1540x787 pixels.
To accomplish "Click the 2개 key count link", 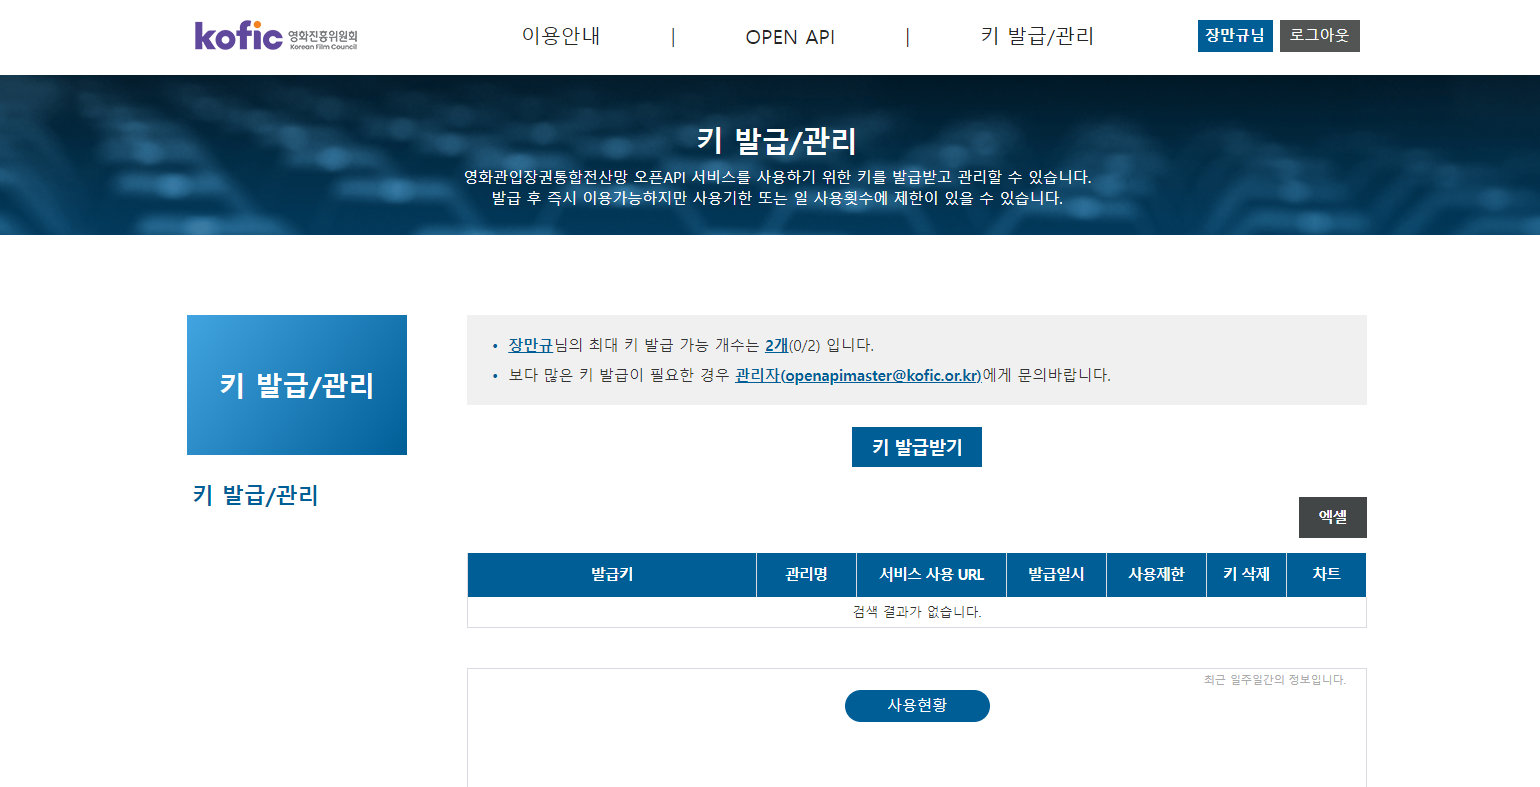I will (776, 345).
